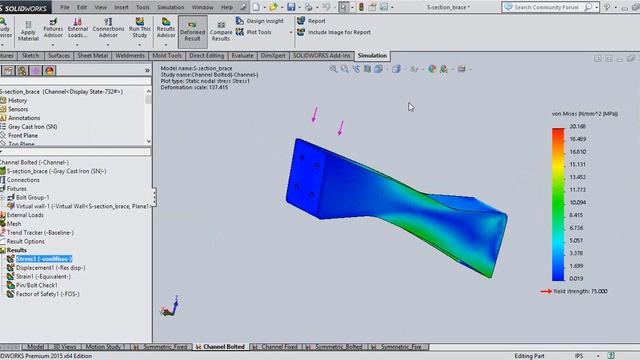The image size is (640, 360).
Task: Open the File menu
Action: [x=65, y=7]
